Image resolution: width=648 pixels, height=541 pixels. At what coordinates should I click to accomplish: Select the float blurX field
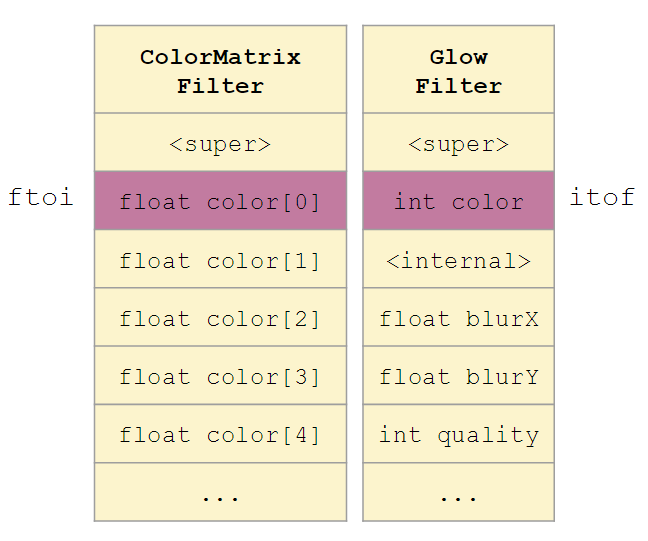(x=458, y=318)
